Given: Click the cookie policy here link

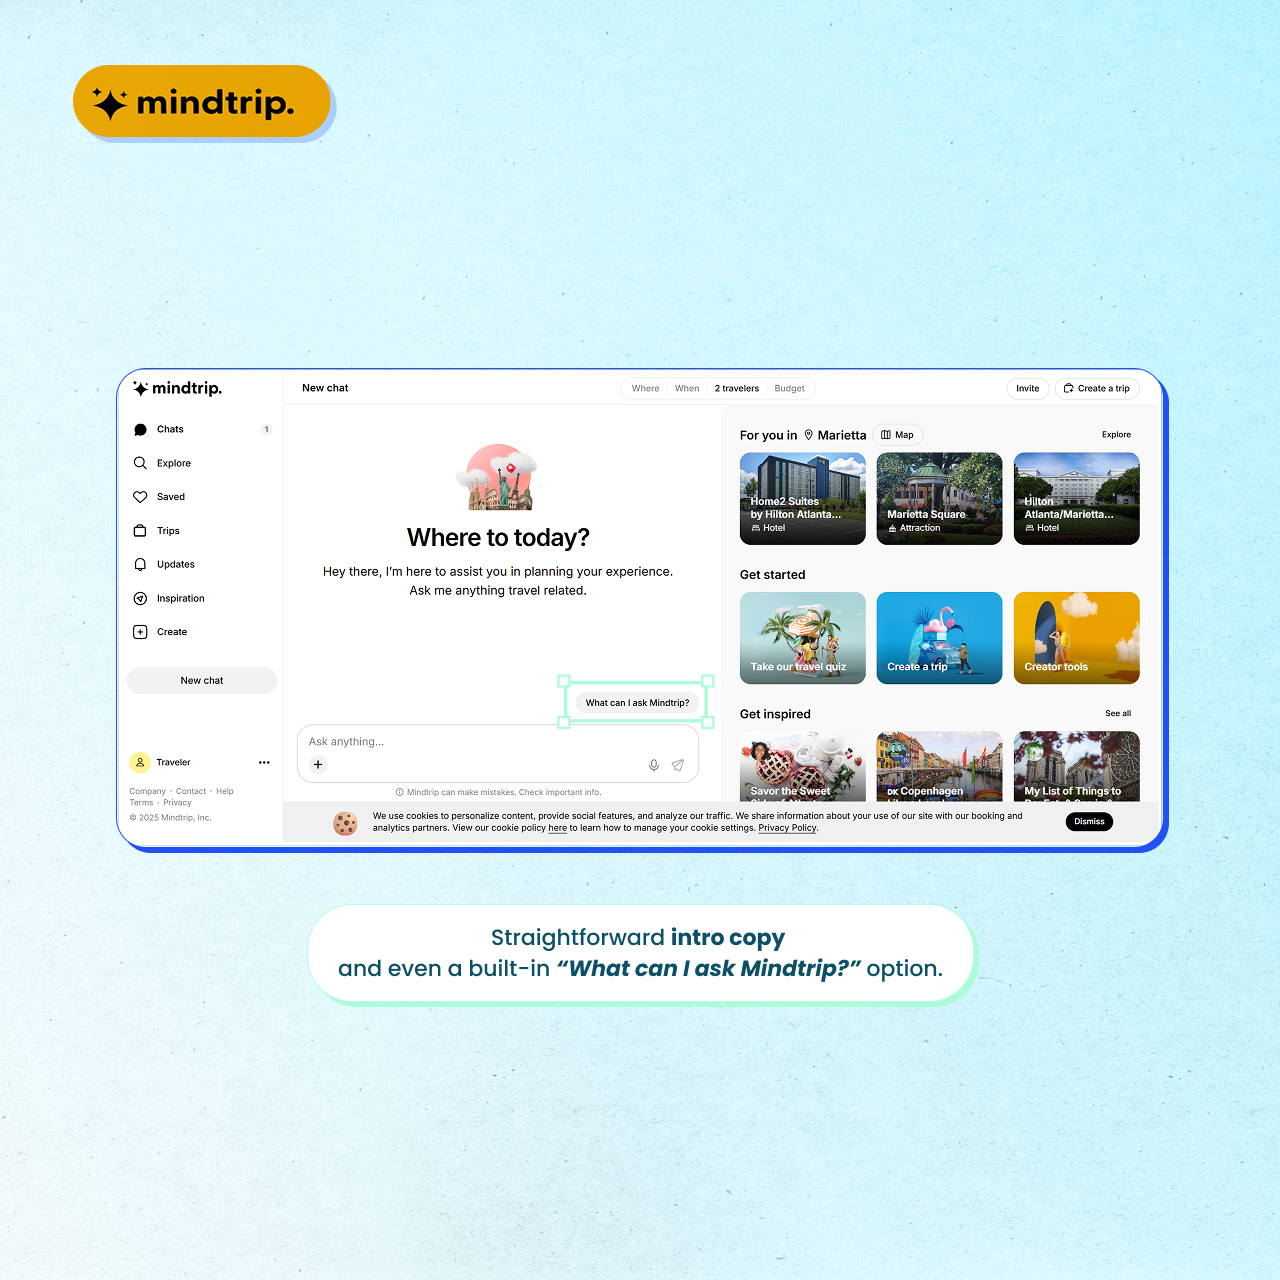Looking at the screenshot, I should (x=557, y=828).
